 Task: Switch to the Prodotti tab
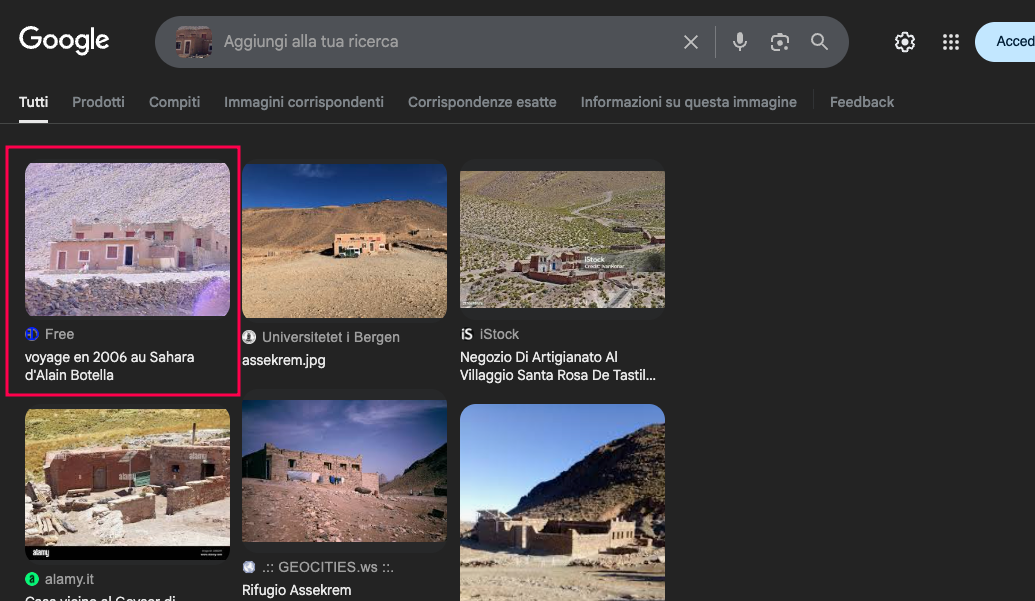tap(98, 102)
